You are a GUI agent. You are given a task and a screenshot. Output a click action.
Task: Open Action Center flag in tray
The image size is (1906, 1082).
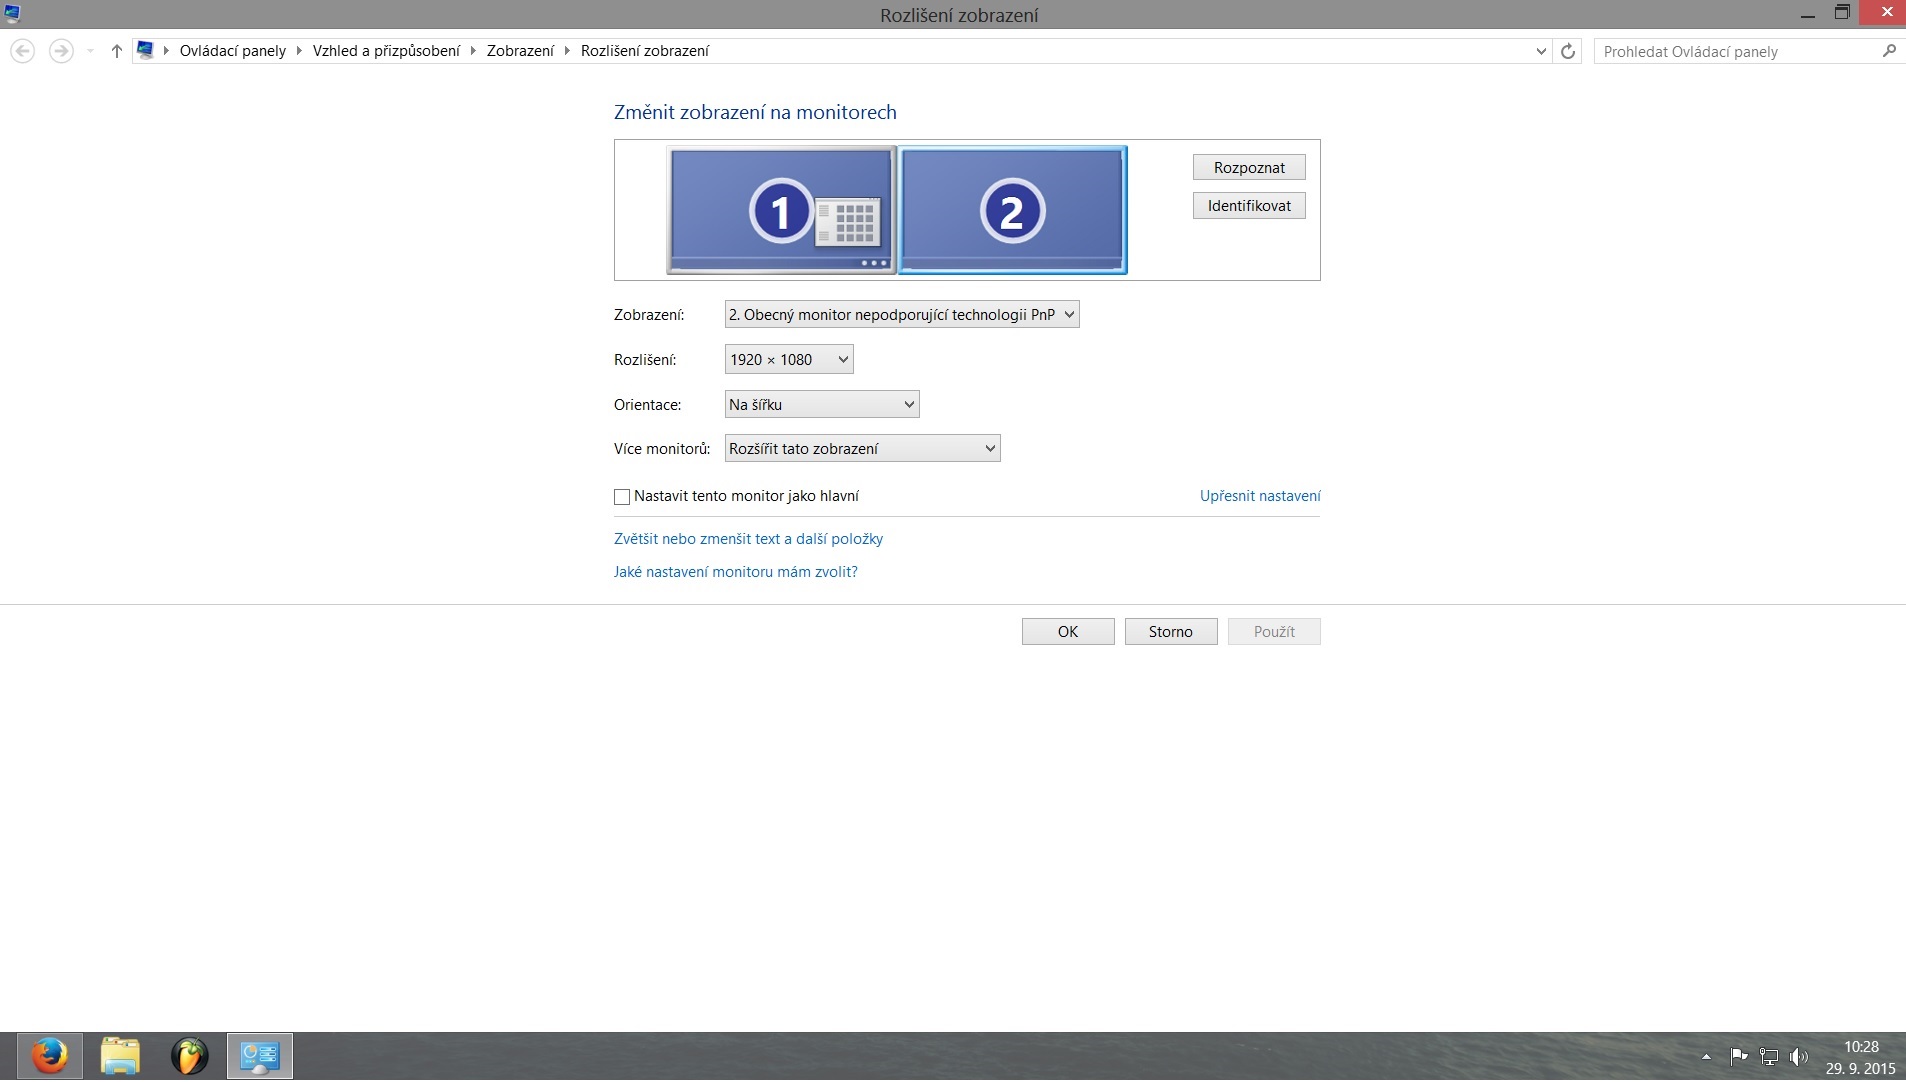click(1739, 1057)
